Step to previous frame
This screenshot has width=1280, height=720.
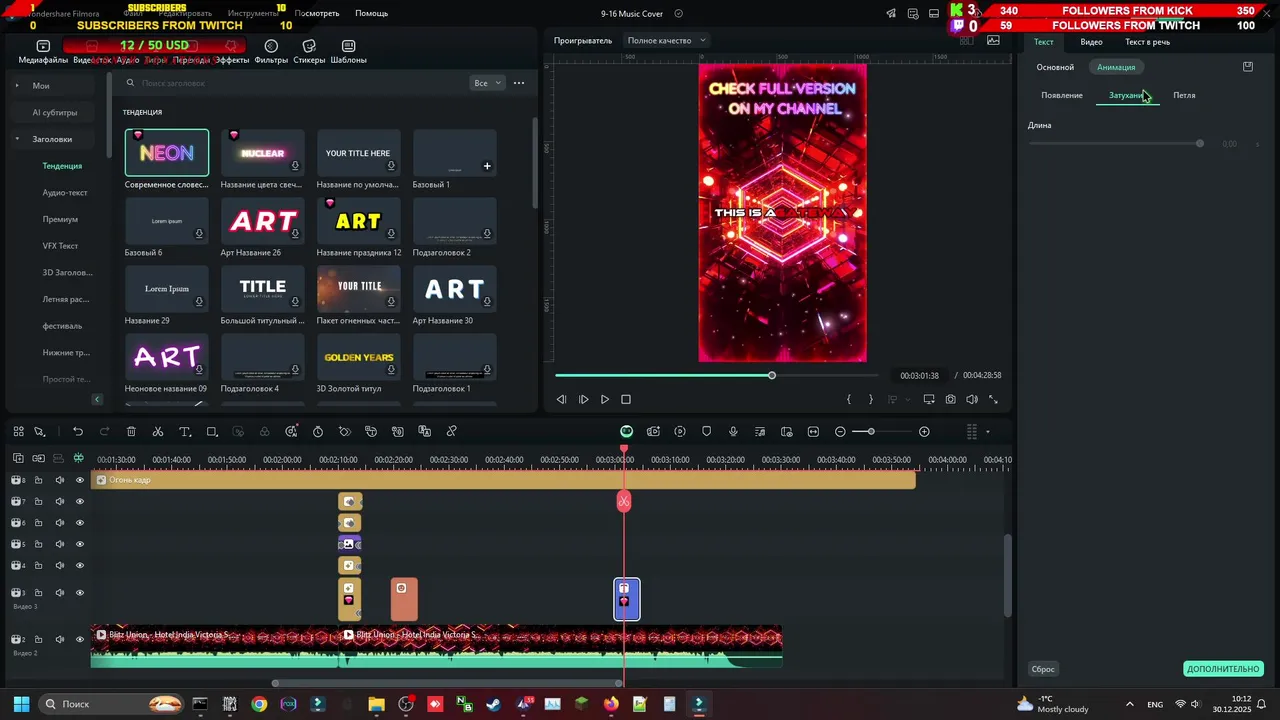(x=561, y=399)
